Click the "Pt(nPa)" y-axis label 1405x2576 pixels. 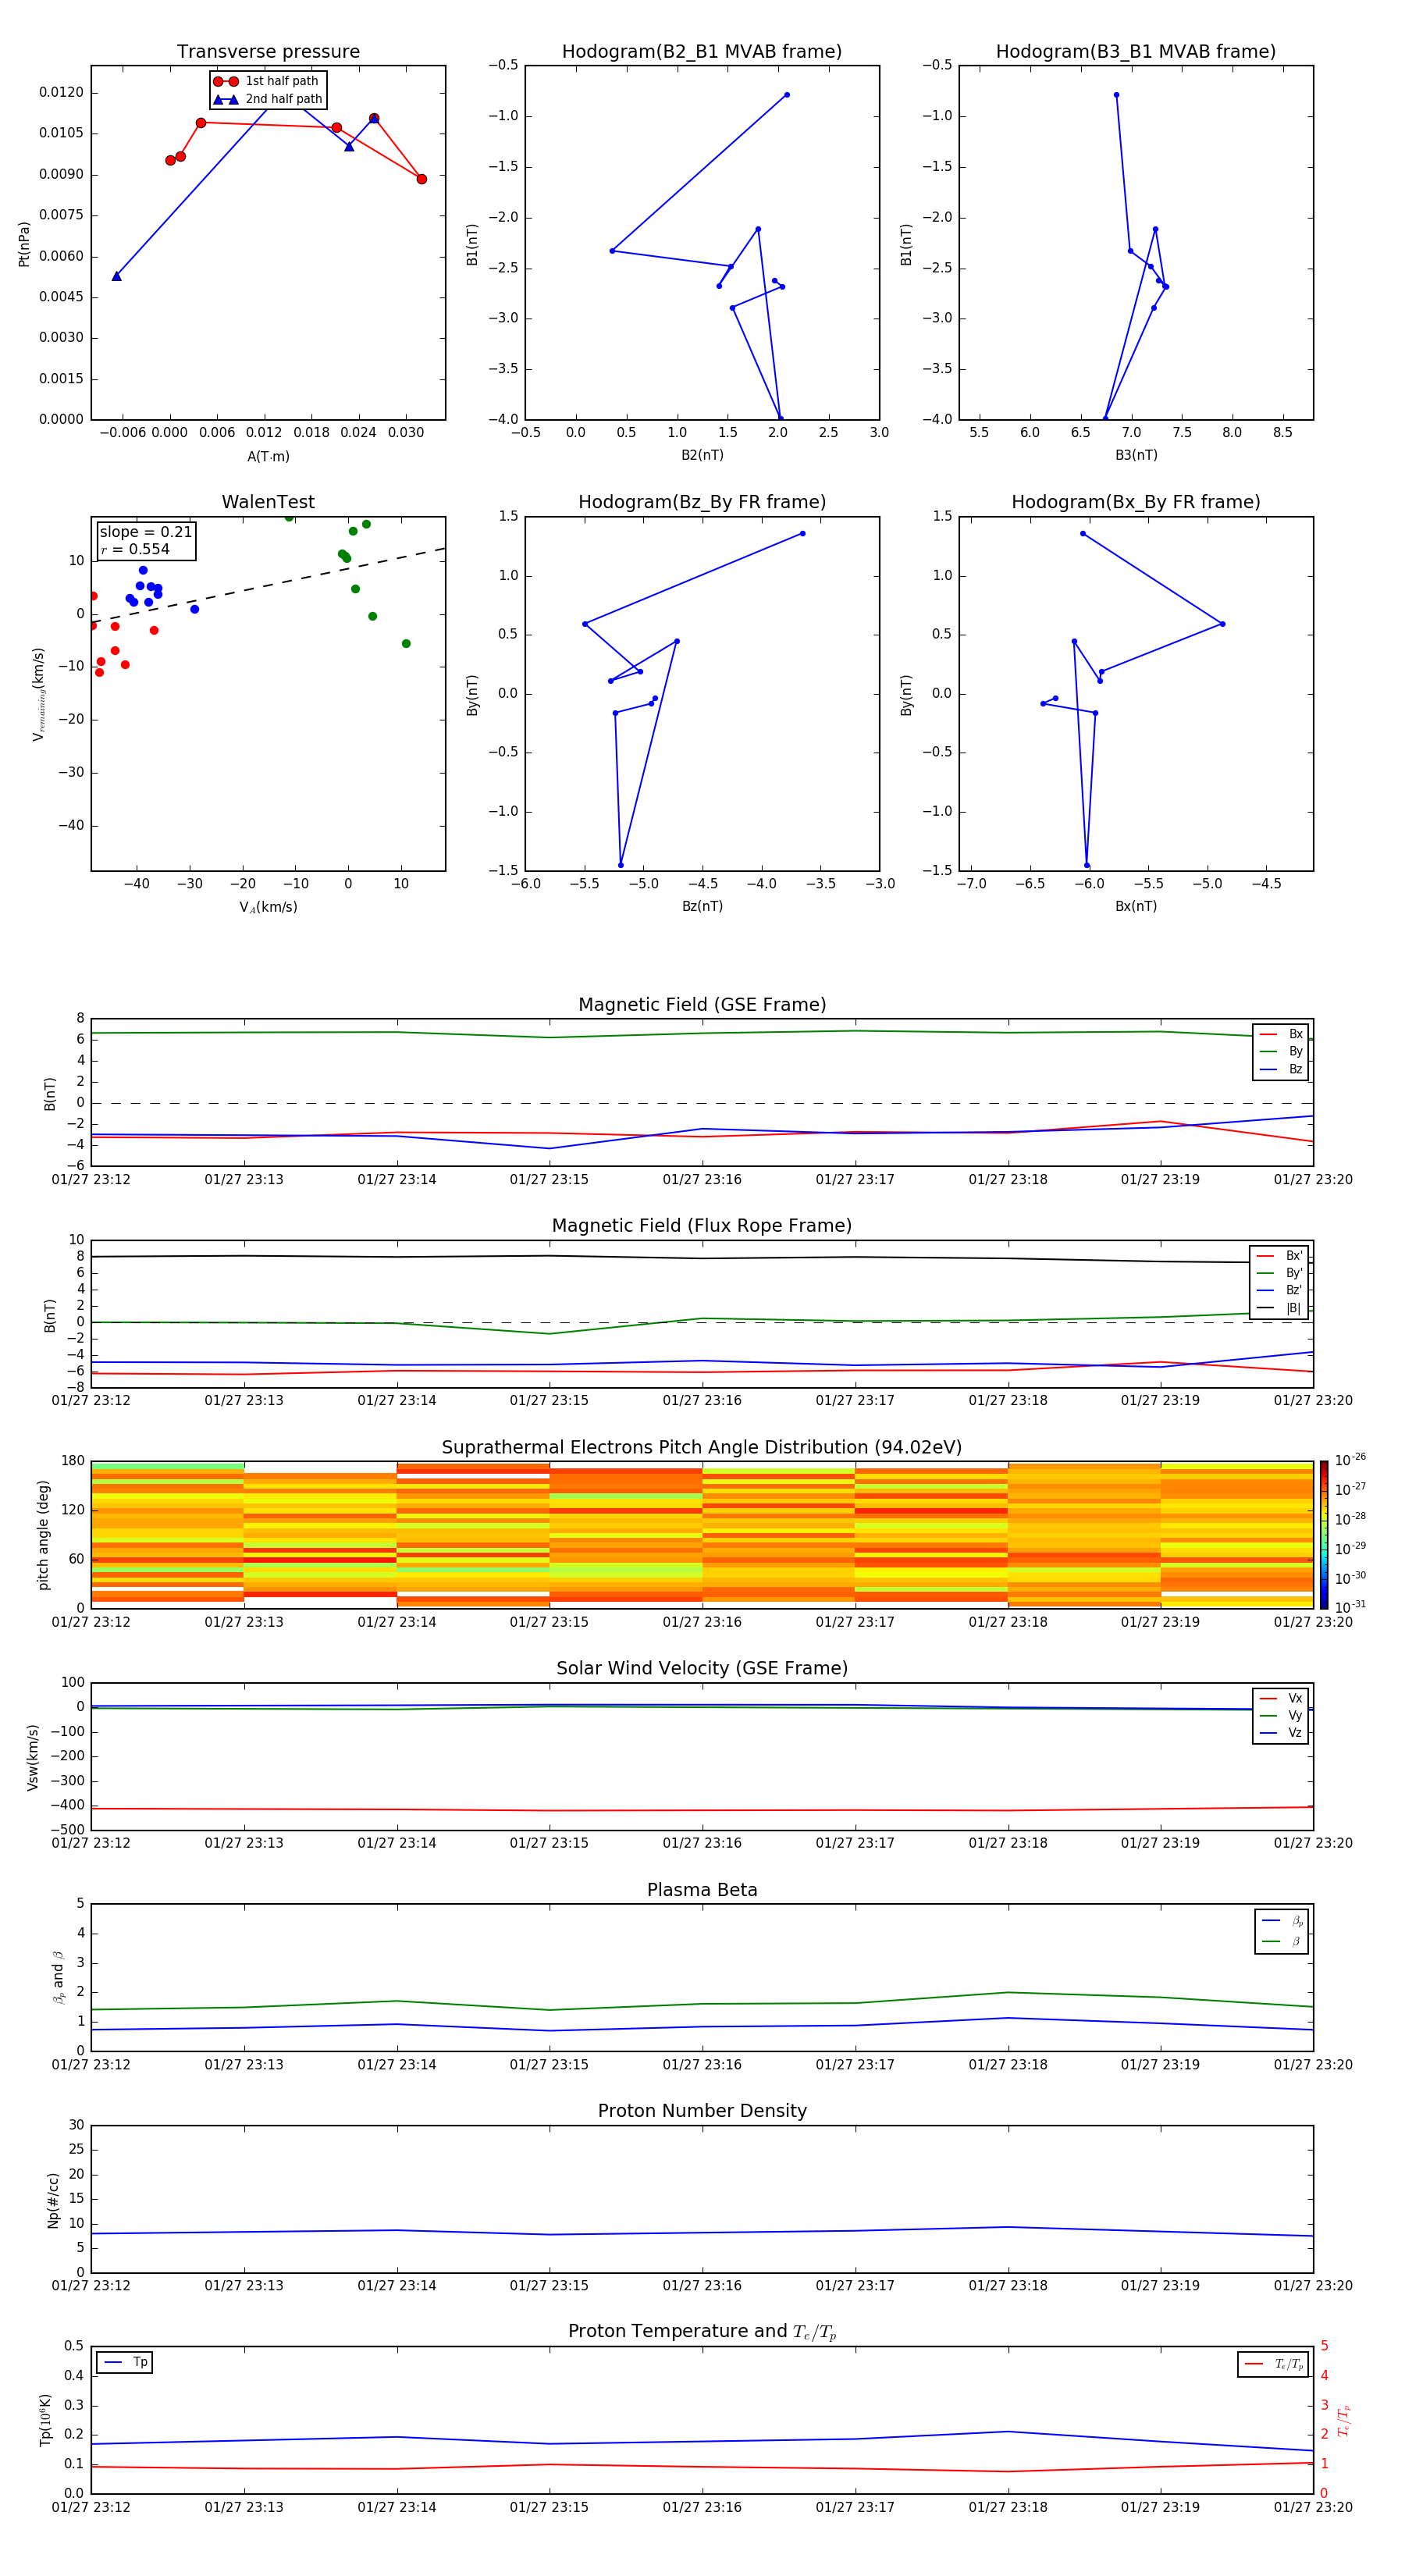tap(24, 244)
